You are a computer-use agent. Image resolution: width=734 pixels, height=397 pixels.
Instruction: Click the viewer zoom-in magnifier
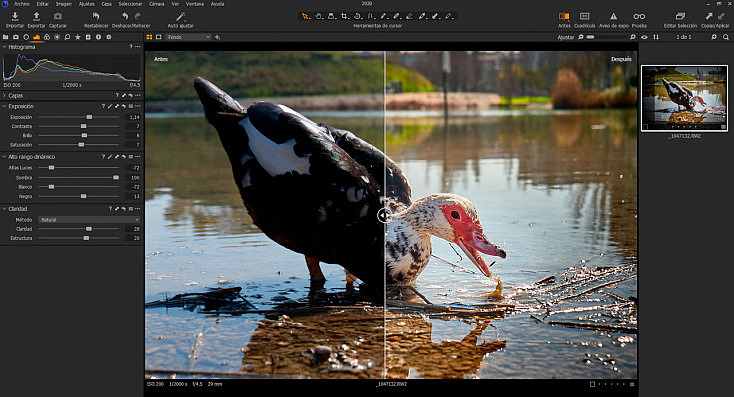[x=633, y=37]
